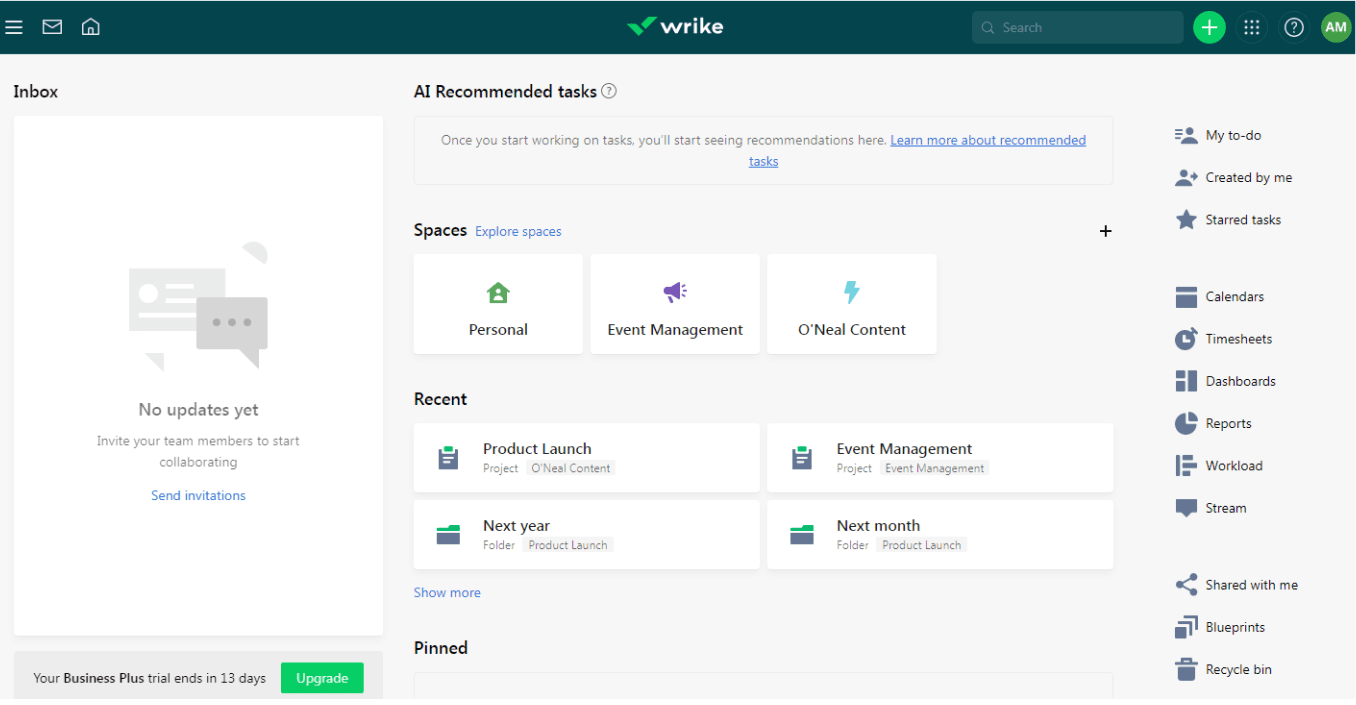Click the Reports pie chart icon
This screenshot has height=705, width=1356.
tap(1186, 424)
